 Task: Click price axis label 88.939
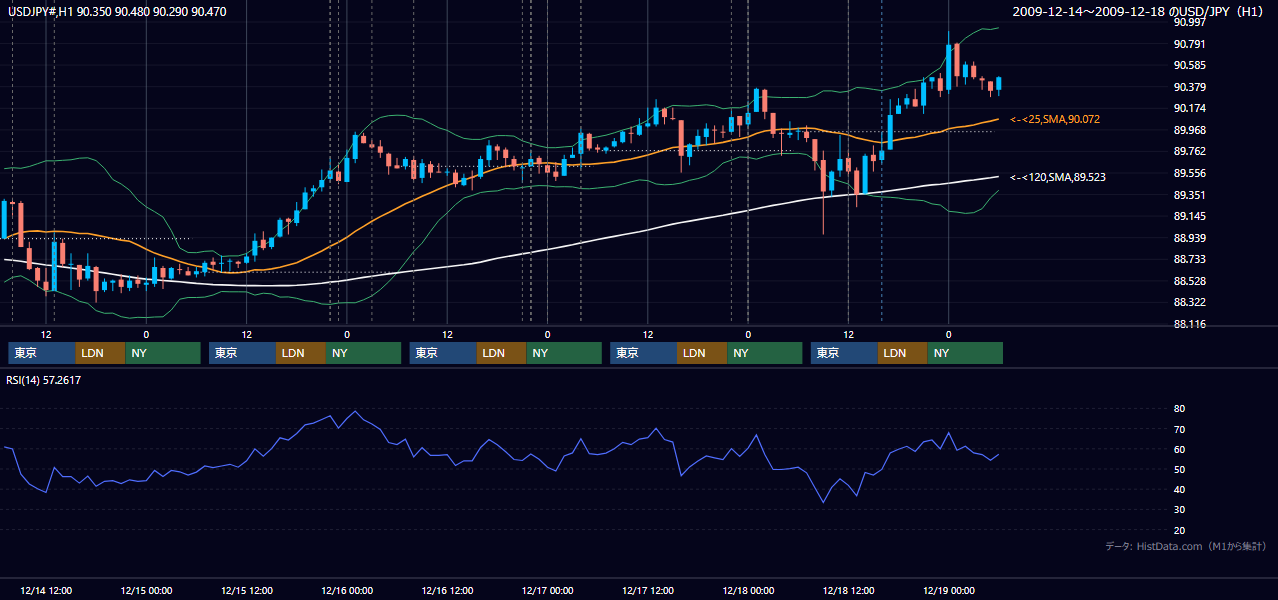[x=1189, y=238]
